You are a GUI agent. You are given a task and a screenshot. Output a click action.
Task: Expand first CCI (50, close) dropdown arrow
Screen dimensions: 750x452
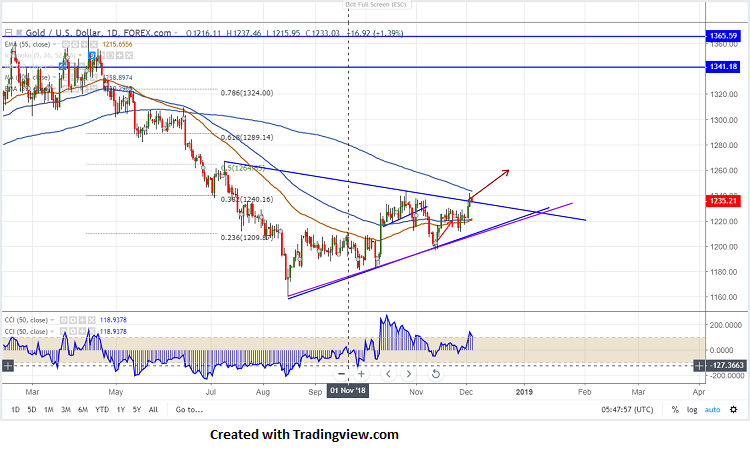point(52,320)
